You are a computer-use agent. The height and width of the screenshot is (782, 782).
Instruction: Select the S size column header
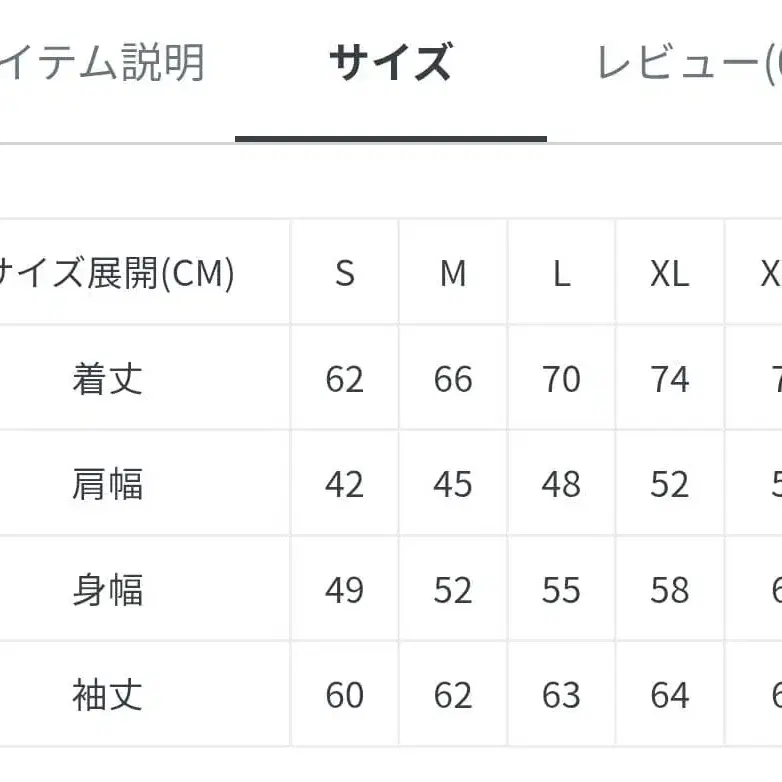coord(345,273)
